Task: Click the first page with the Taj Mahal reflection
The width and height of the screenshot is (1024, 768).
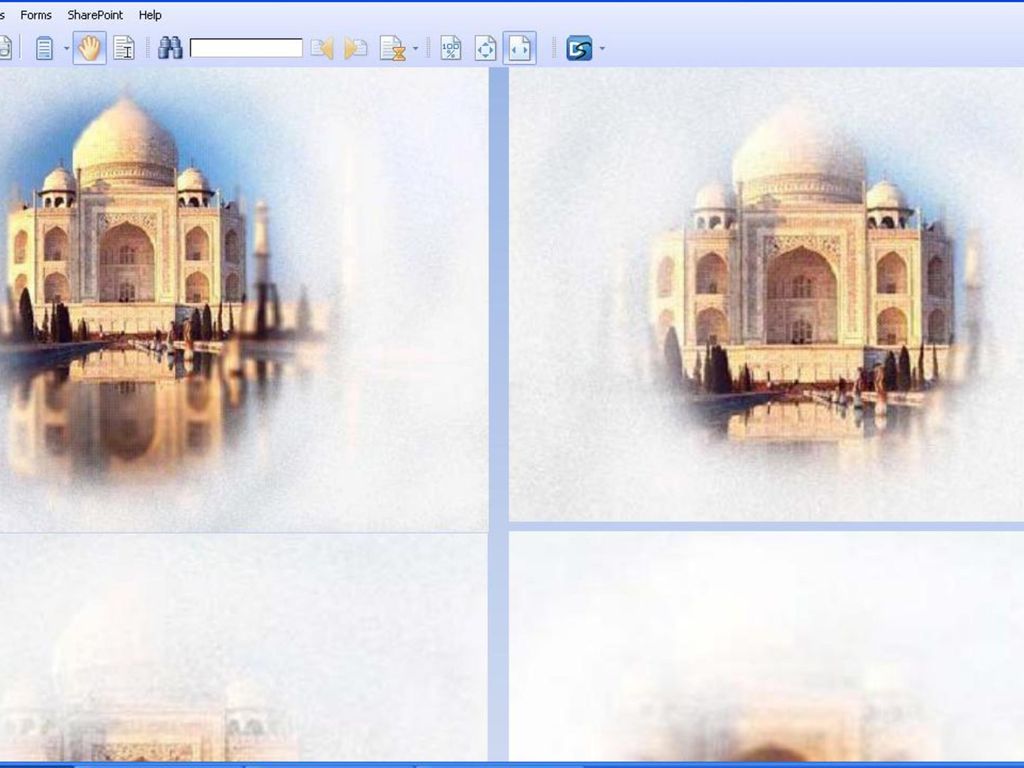Action: (244, 300)
